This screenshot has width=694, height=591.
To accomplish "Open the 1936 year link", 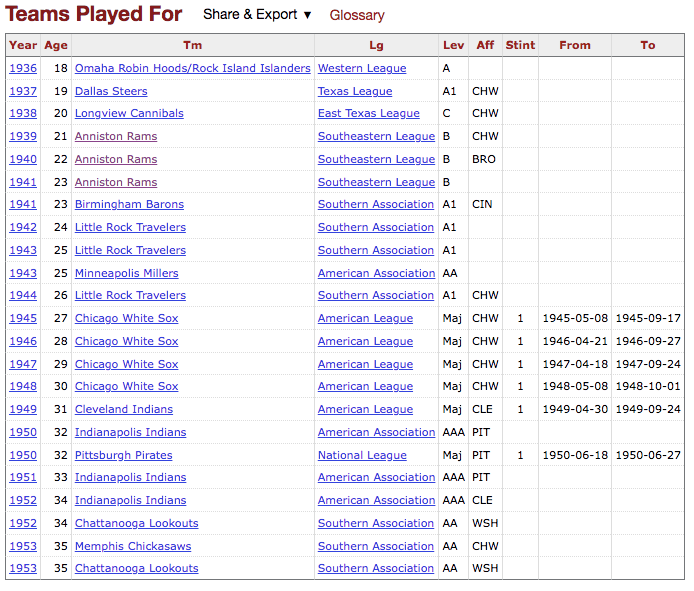I will pyautogui.click(x=23, y=68).
